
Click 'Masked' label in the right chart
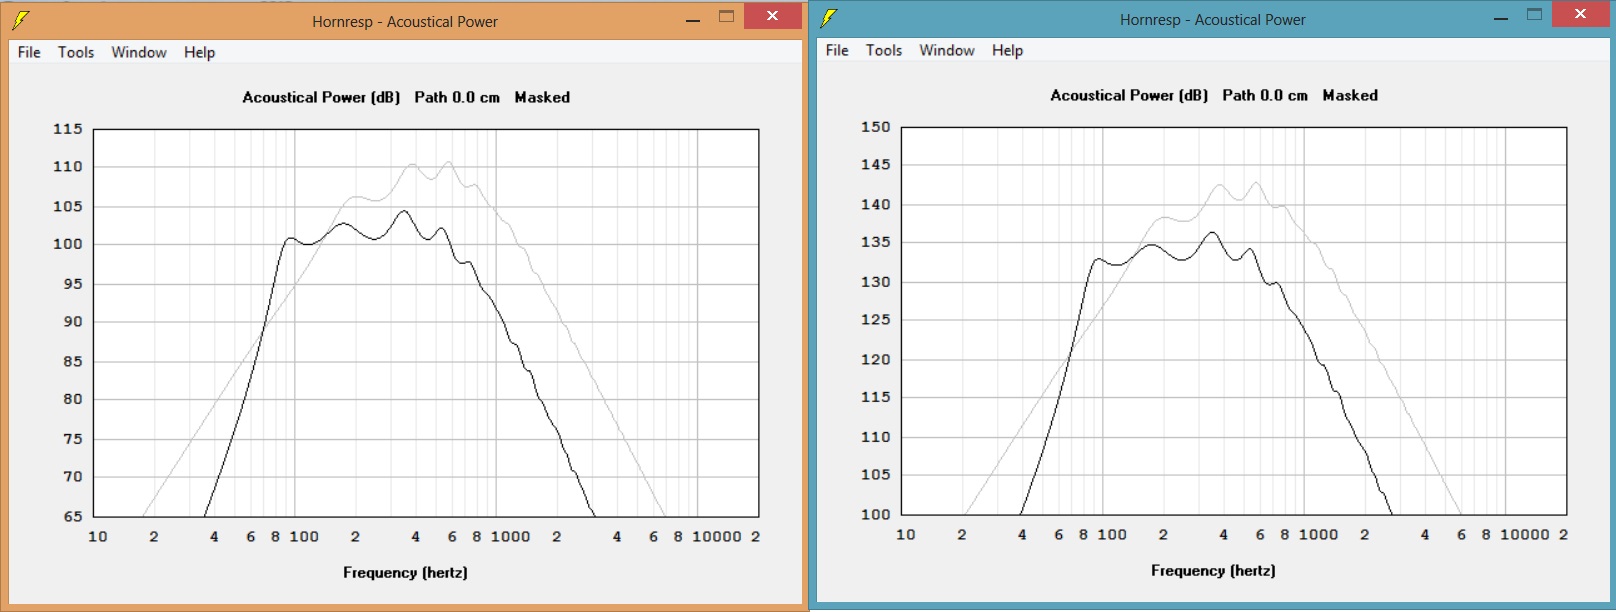coord(1350,95)
